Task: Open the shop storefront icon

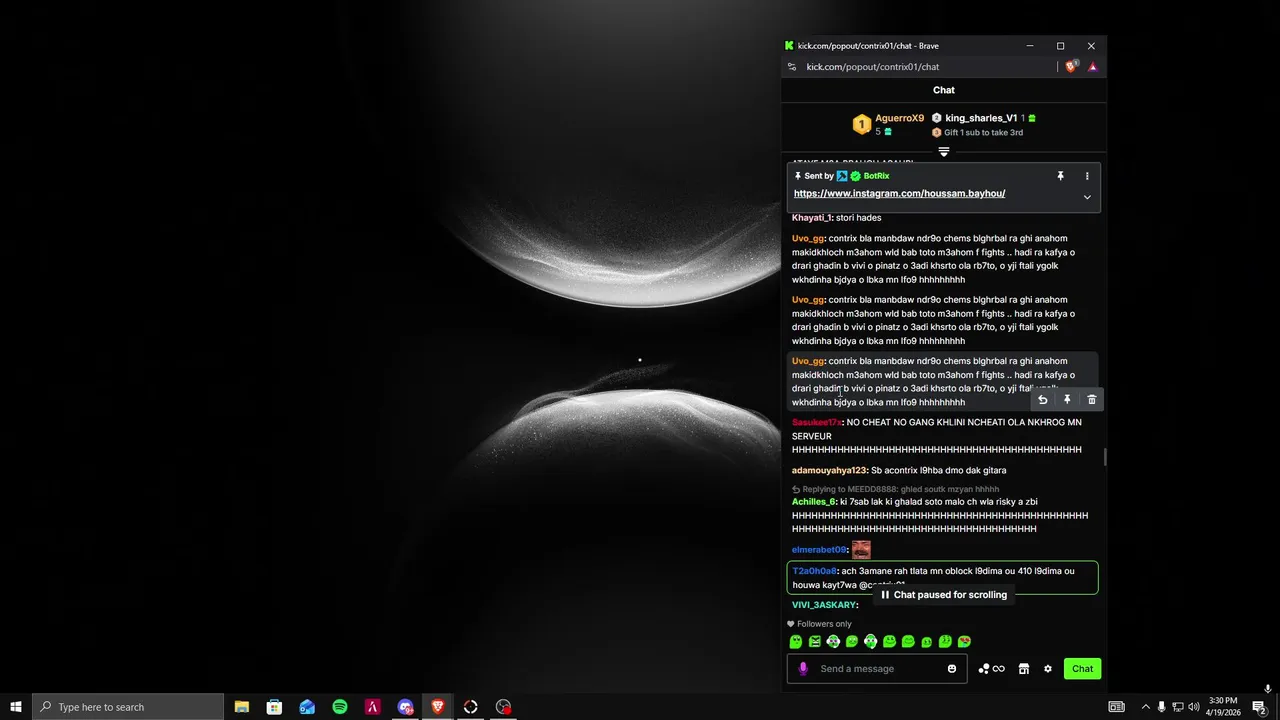Action: pos(1024,669)
